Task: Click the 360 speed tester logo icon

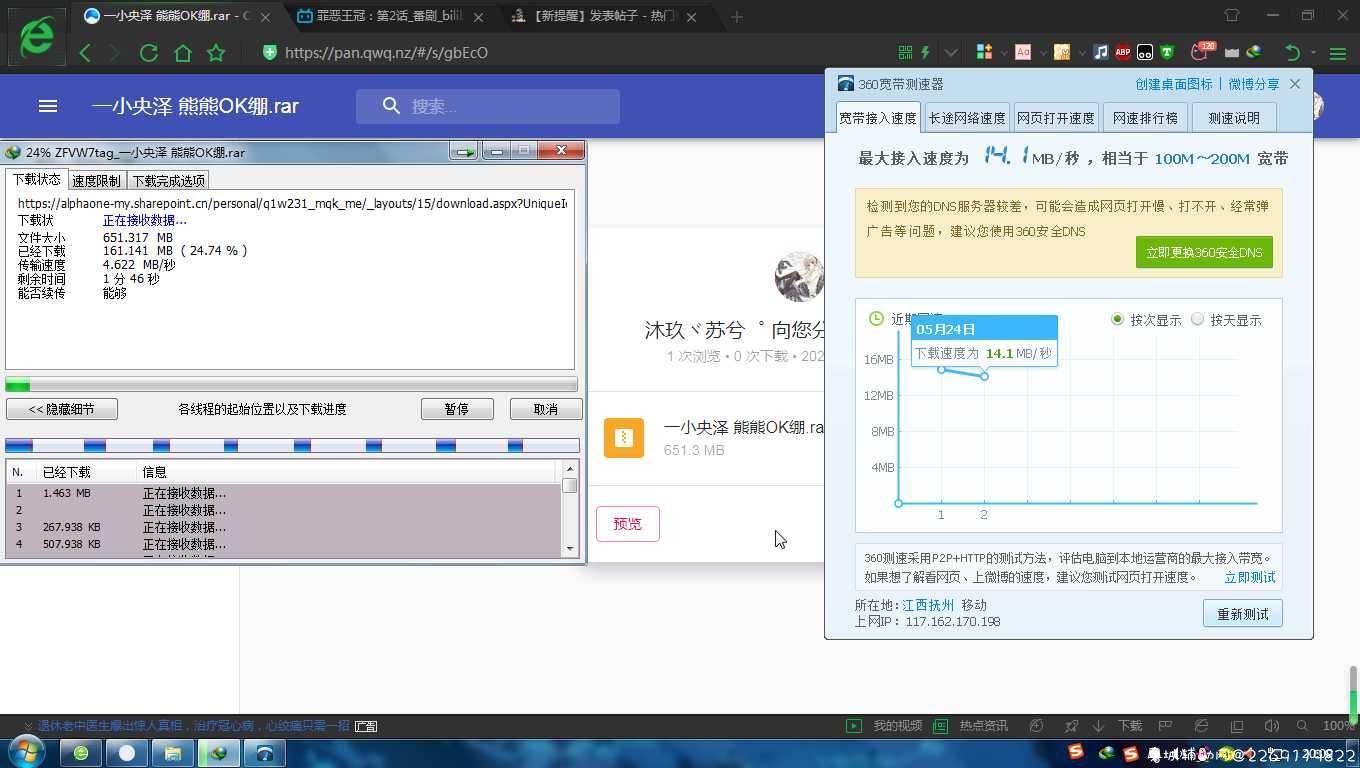Action: pos(846,84)
